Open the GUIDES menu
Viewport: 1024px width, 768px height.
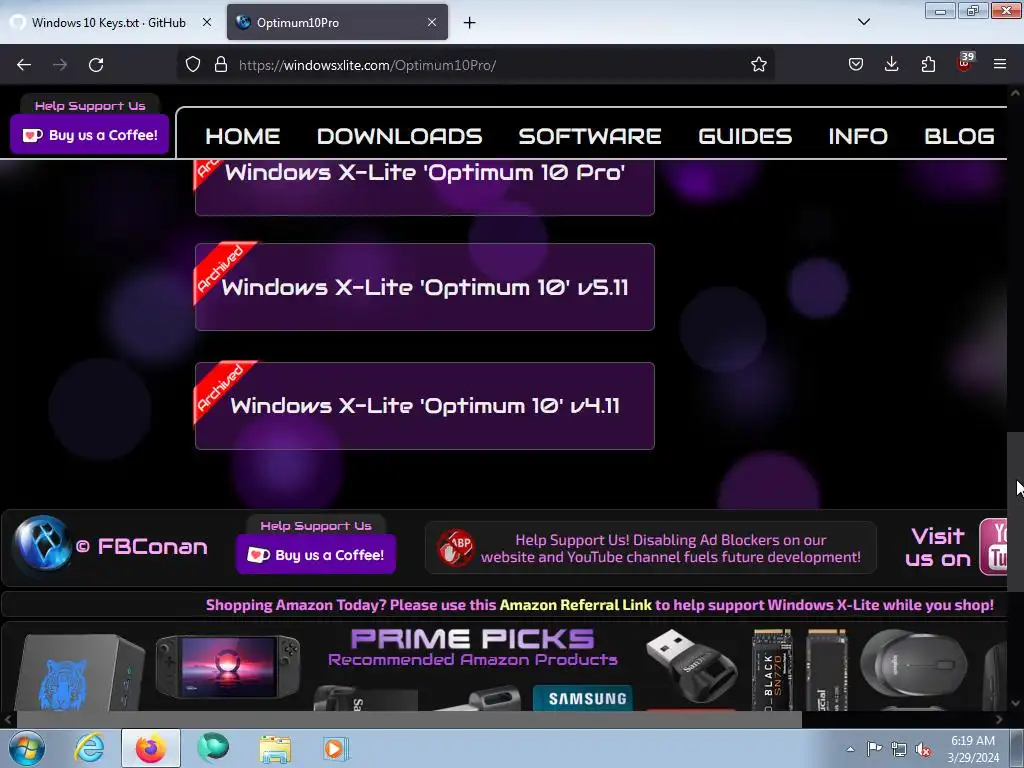[x=745, y=136]
